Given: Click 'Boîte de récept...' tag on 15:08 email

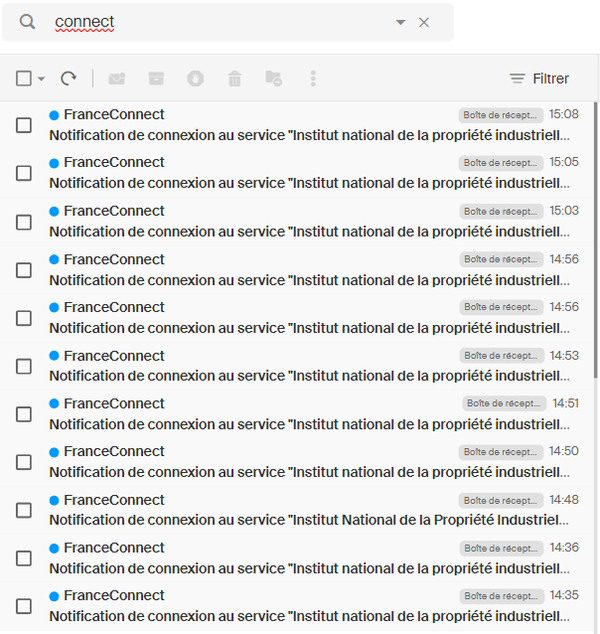Looking at the screenshot, I should click(501, 115).
